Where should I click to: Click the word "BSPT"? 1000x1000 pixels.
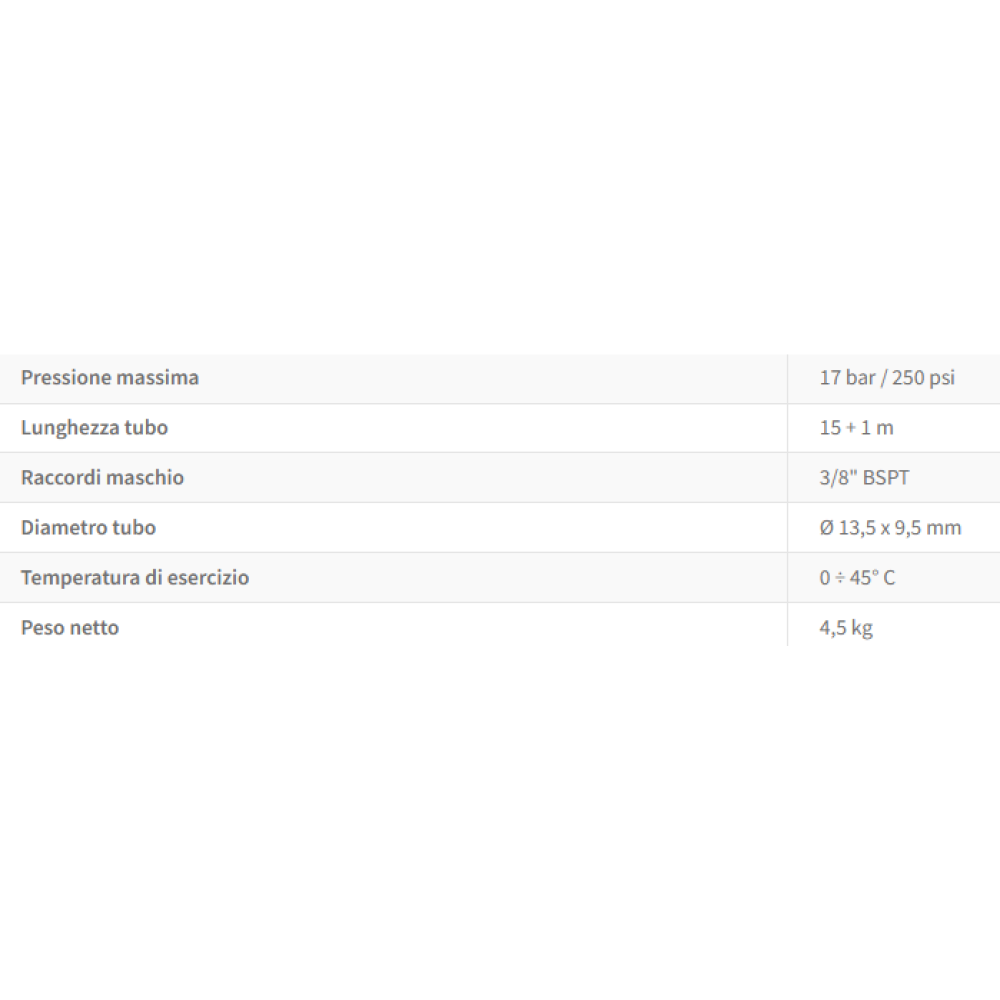[885, 478]
